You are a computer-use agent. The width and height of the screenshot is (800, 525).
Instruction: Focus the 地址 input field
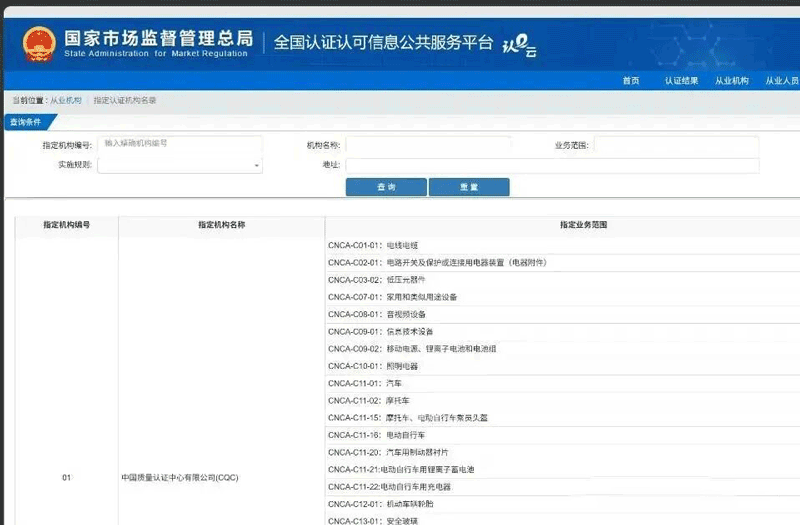click(552, 165)
